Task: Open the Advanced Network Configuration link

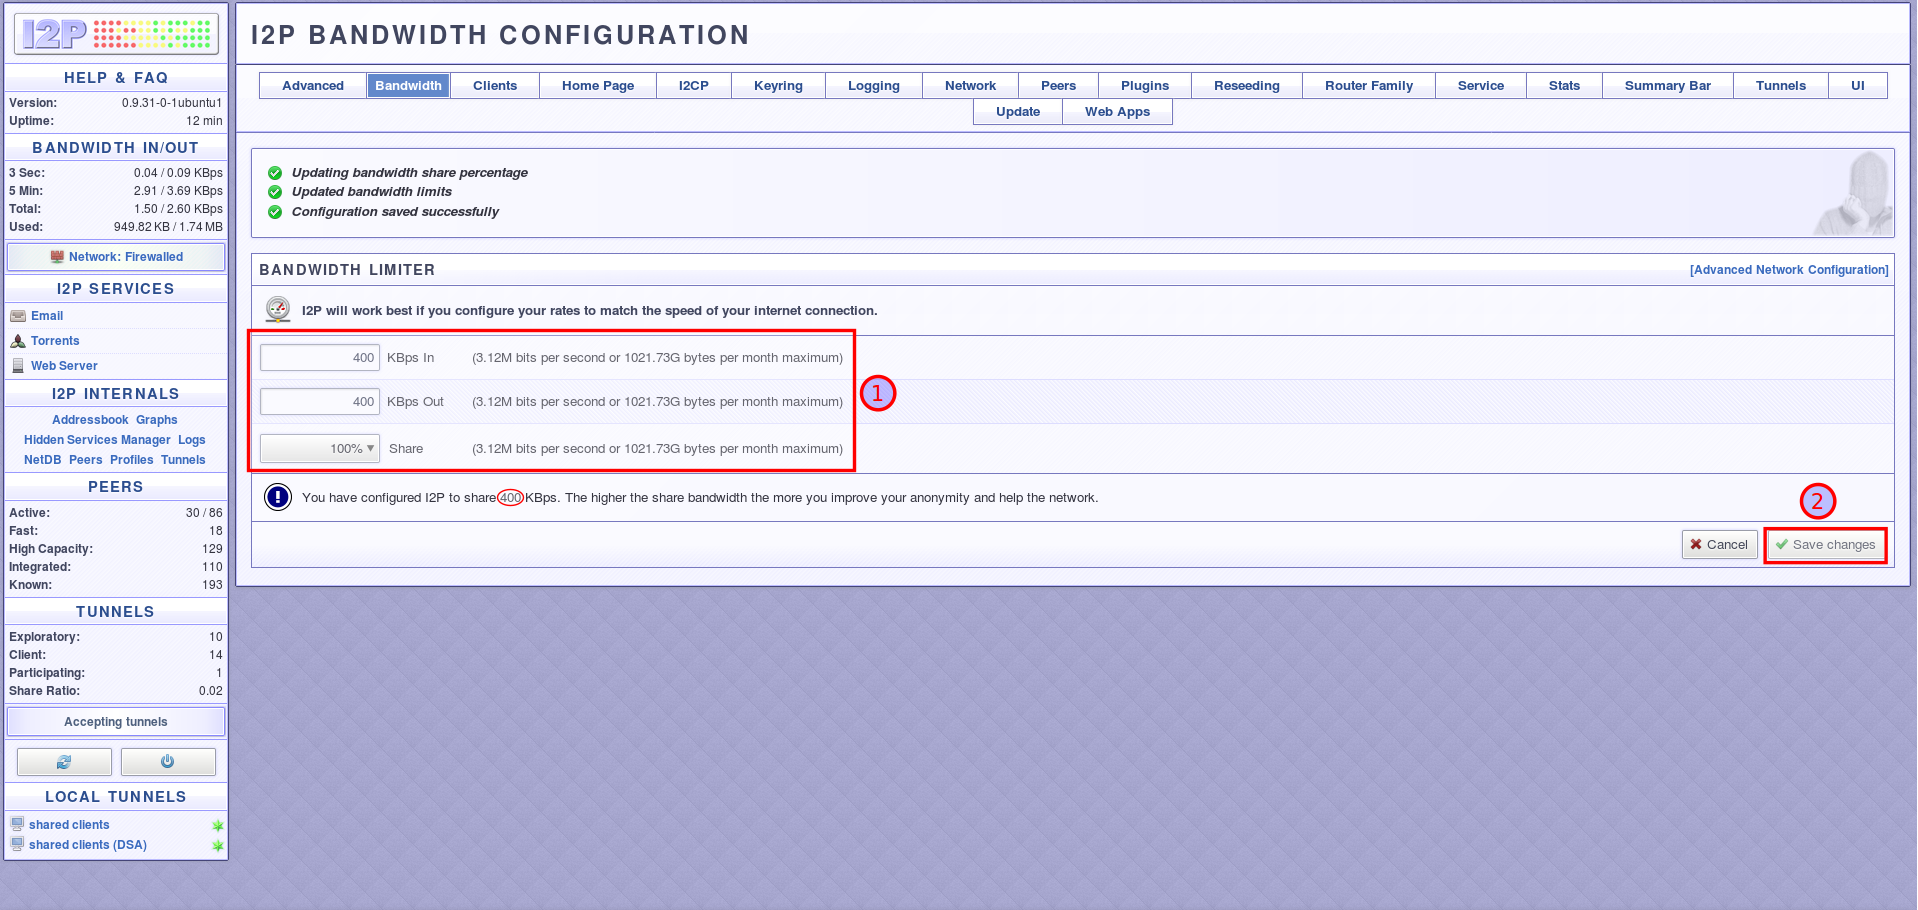Action: pyautogui.click(x=1788, y=270)
